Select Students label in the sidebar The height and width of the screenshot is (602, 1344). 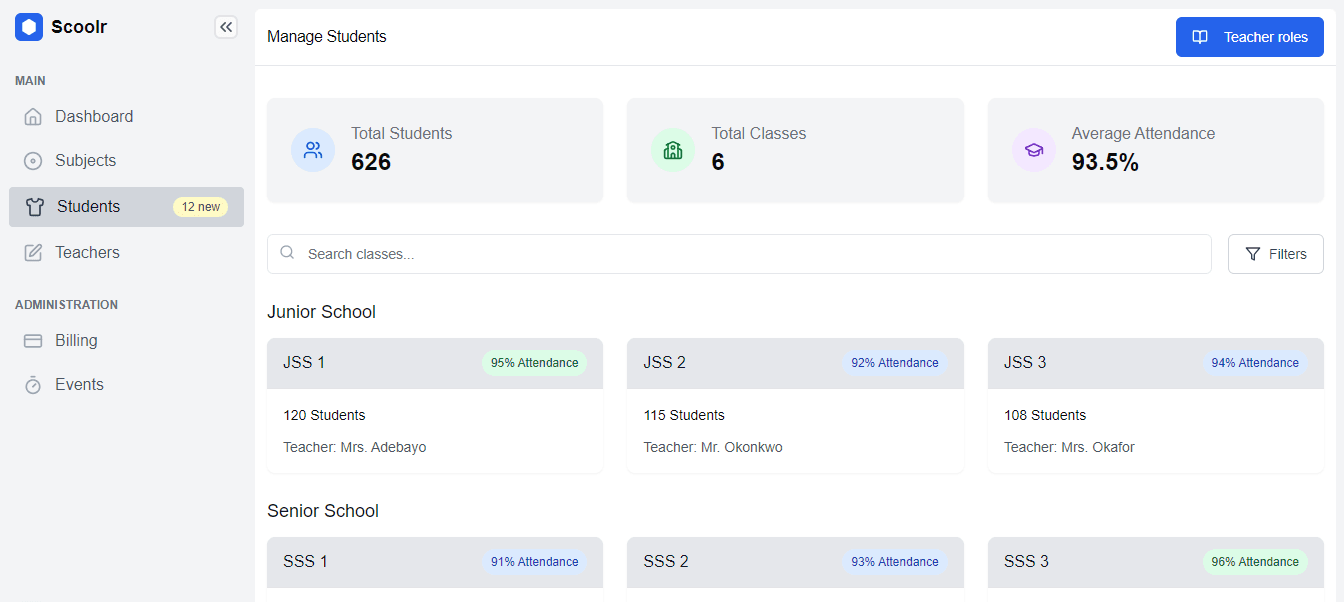88,207
